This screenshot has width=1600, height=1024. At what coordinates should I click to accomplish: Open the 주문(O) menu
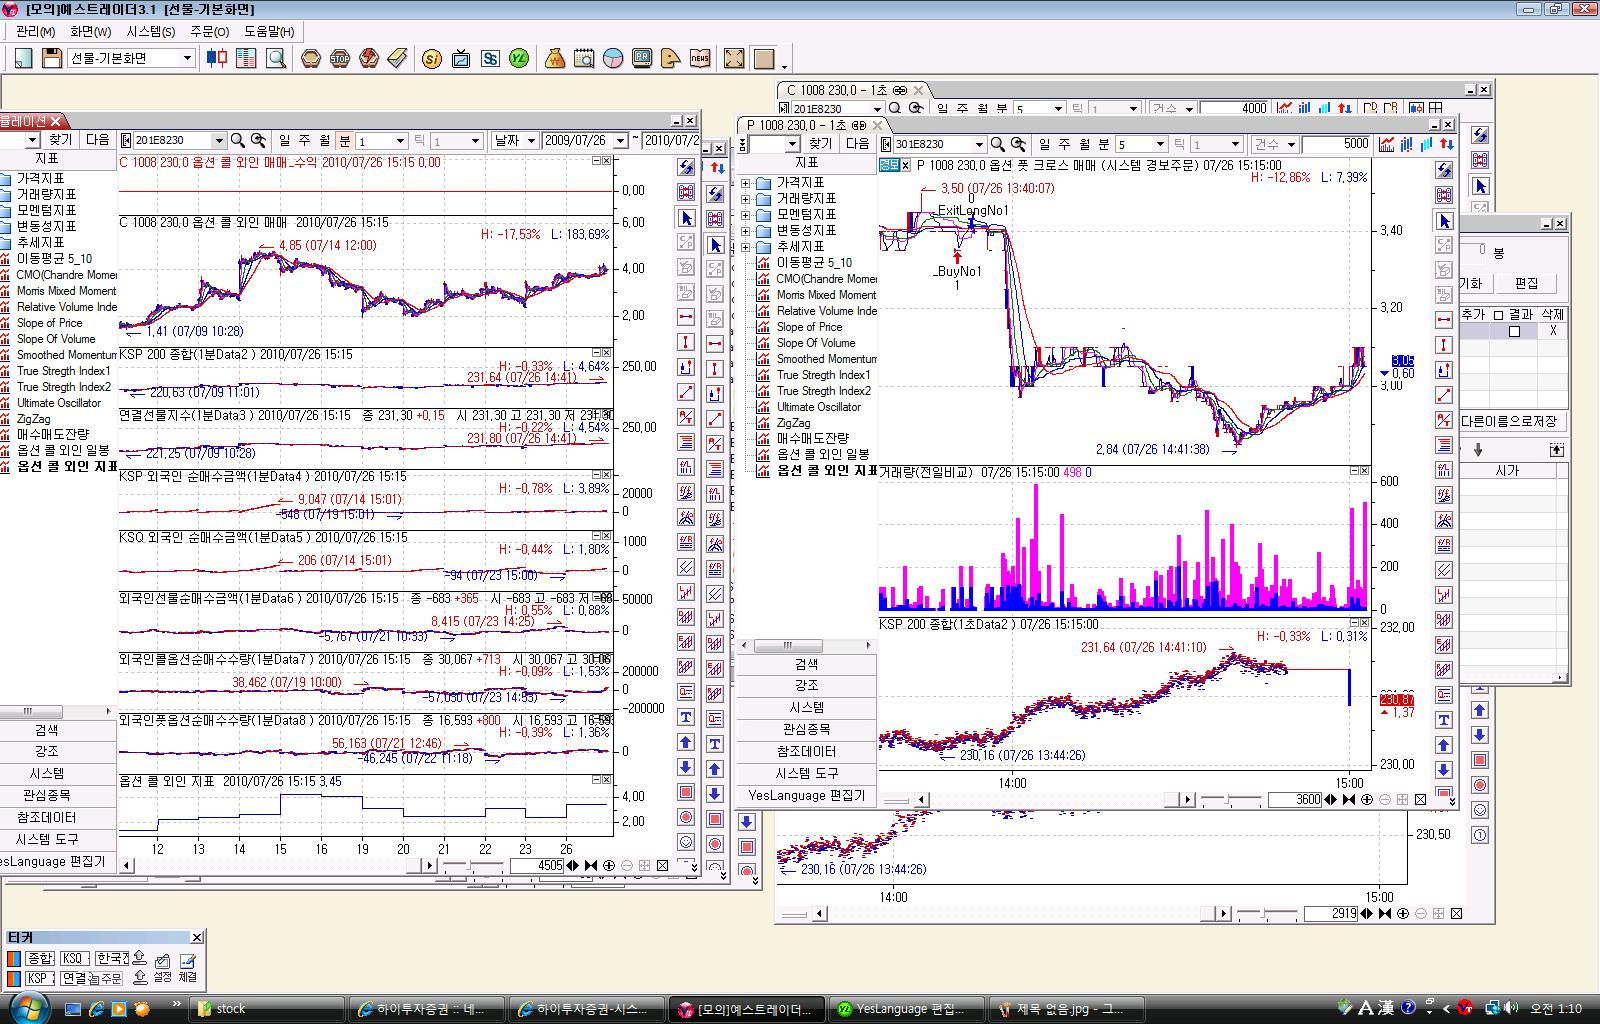pos(209,31)
